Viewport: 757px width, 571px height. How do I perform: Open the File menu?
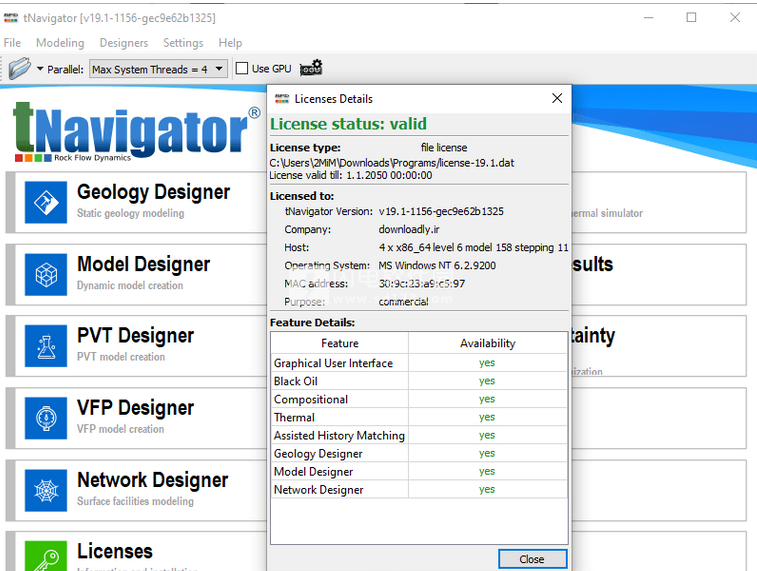[12, 43]
